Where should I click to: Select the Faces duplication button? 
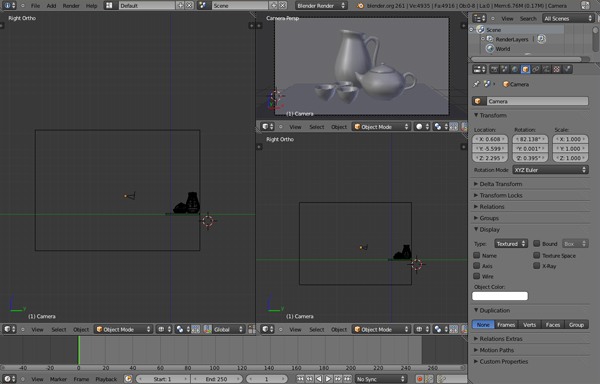[x=553, y=325]
